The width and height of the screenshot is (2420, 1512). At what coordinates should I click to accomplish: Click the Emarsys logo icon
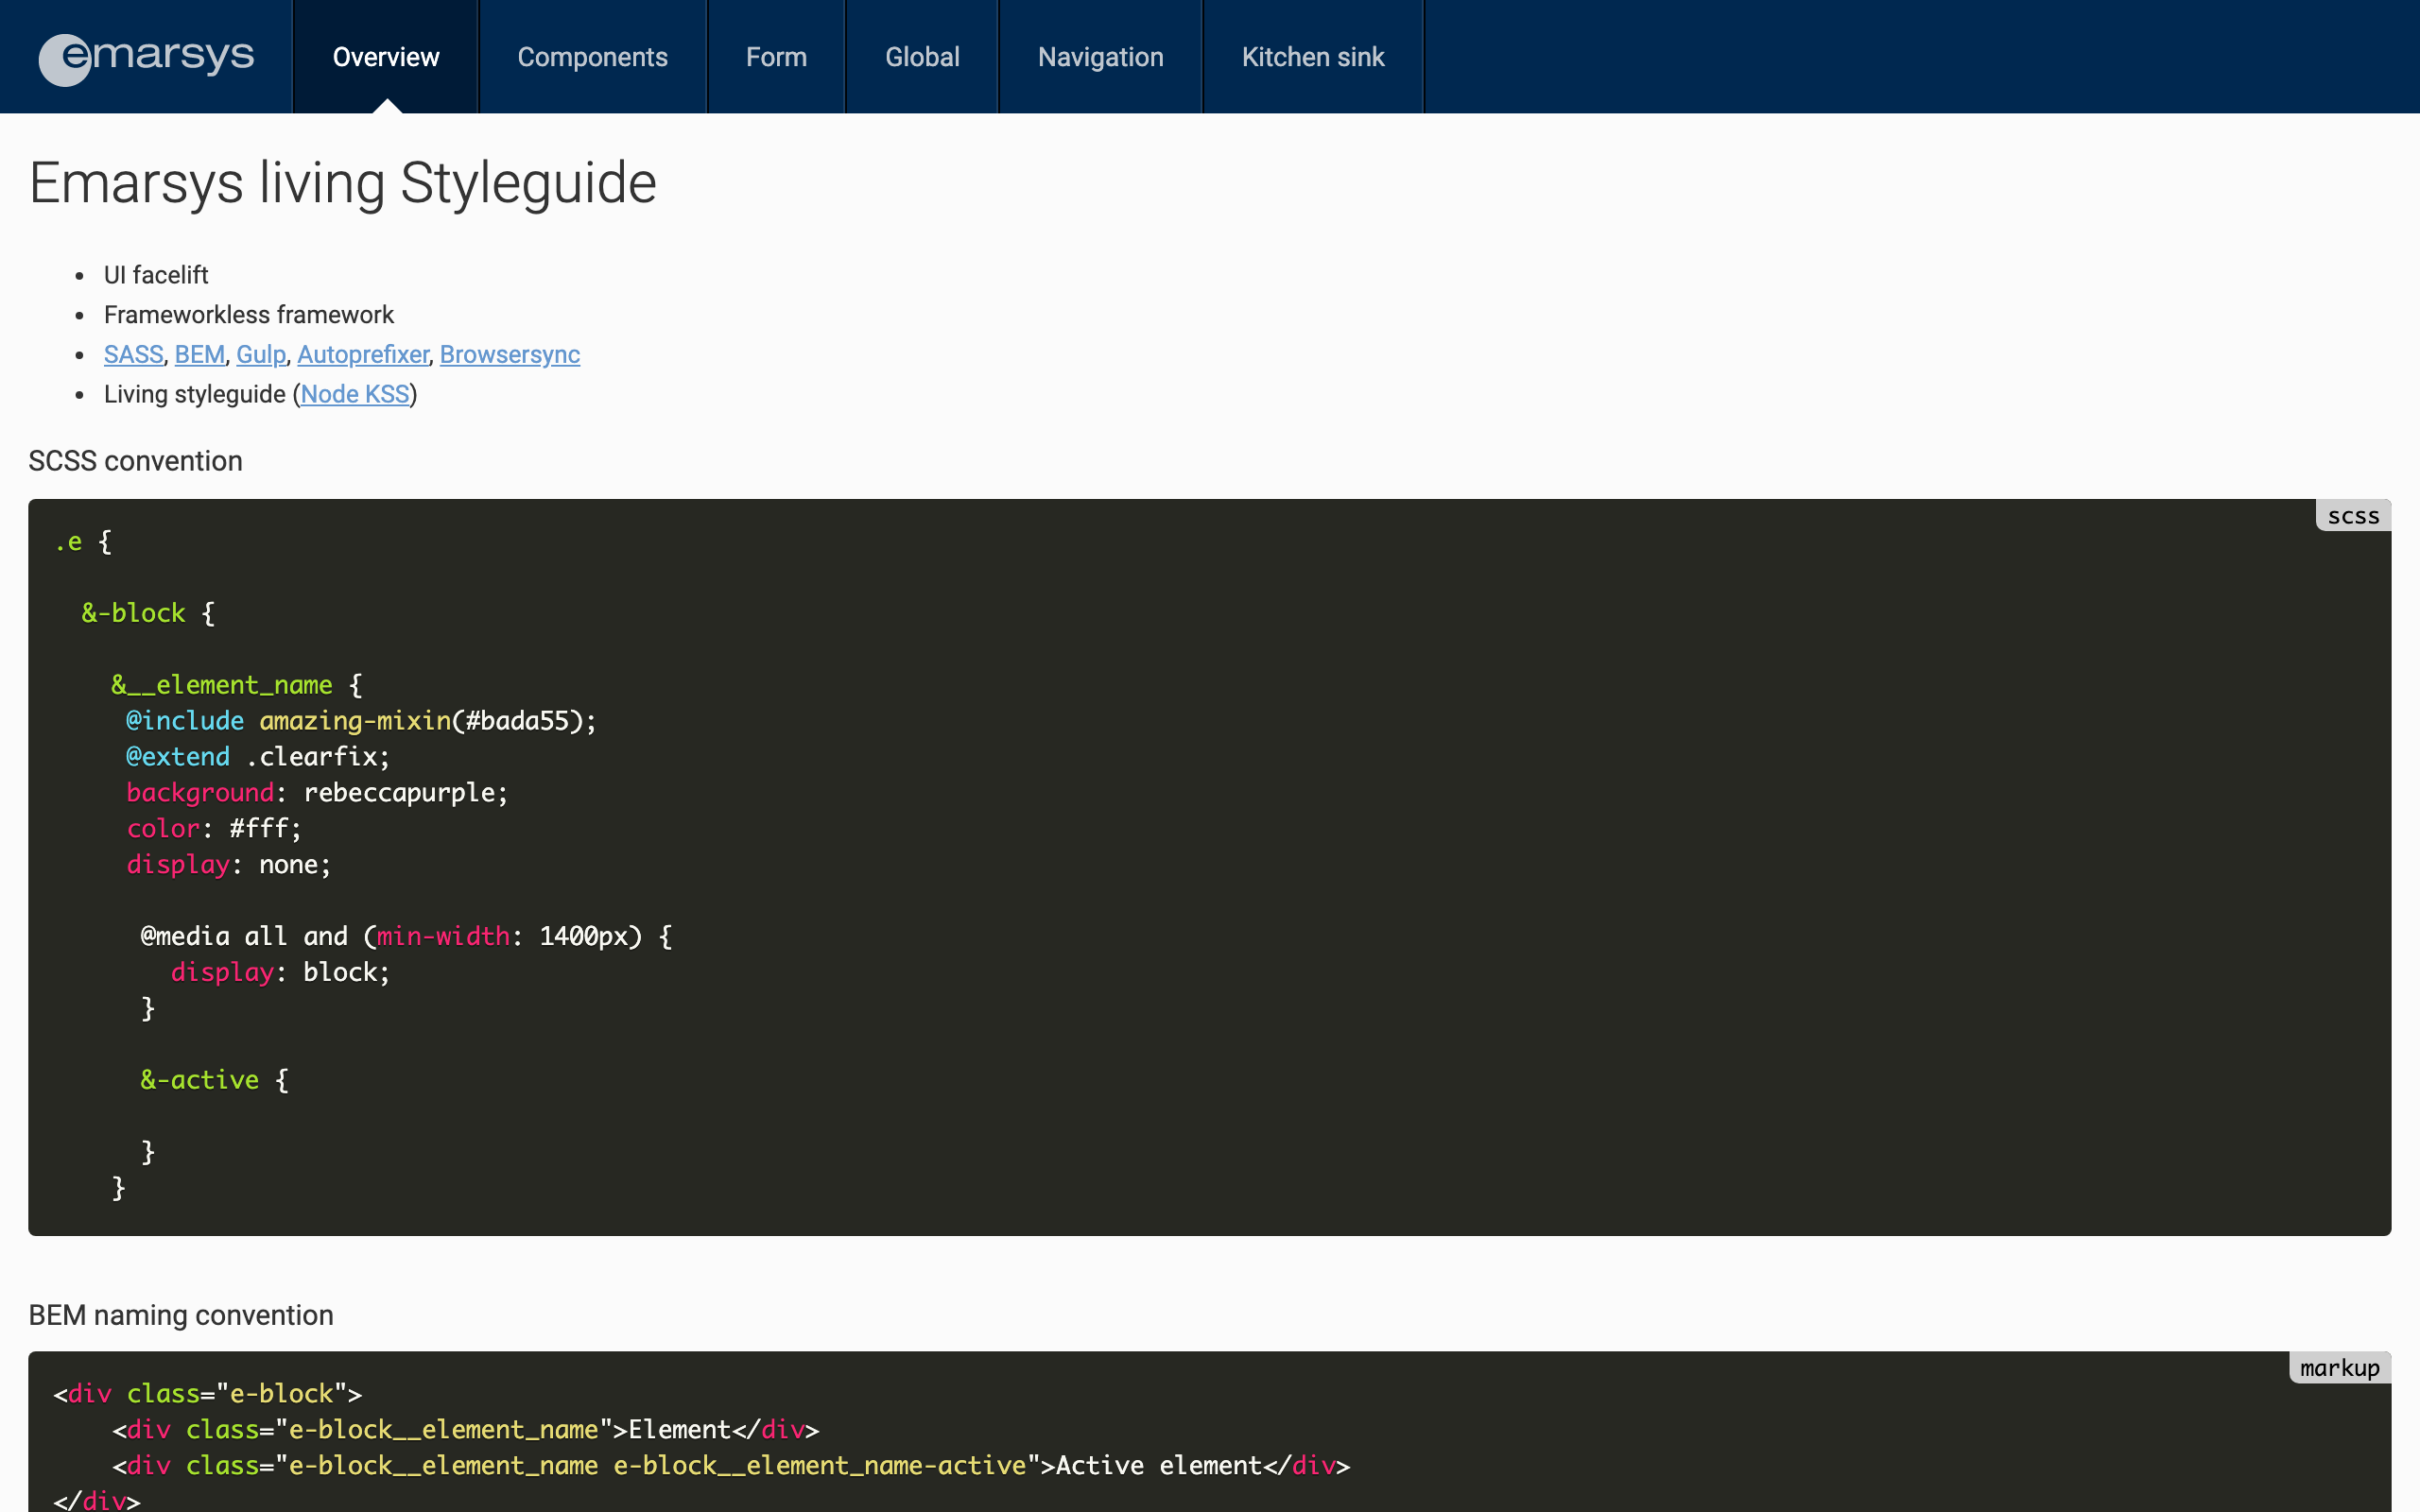coord(66,59)
